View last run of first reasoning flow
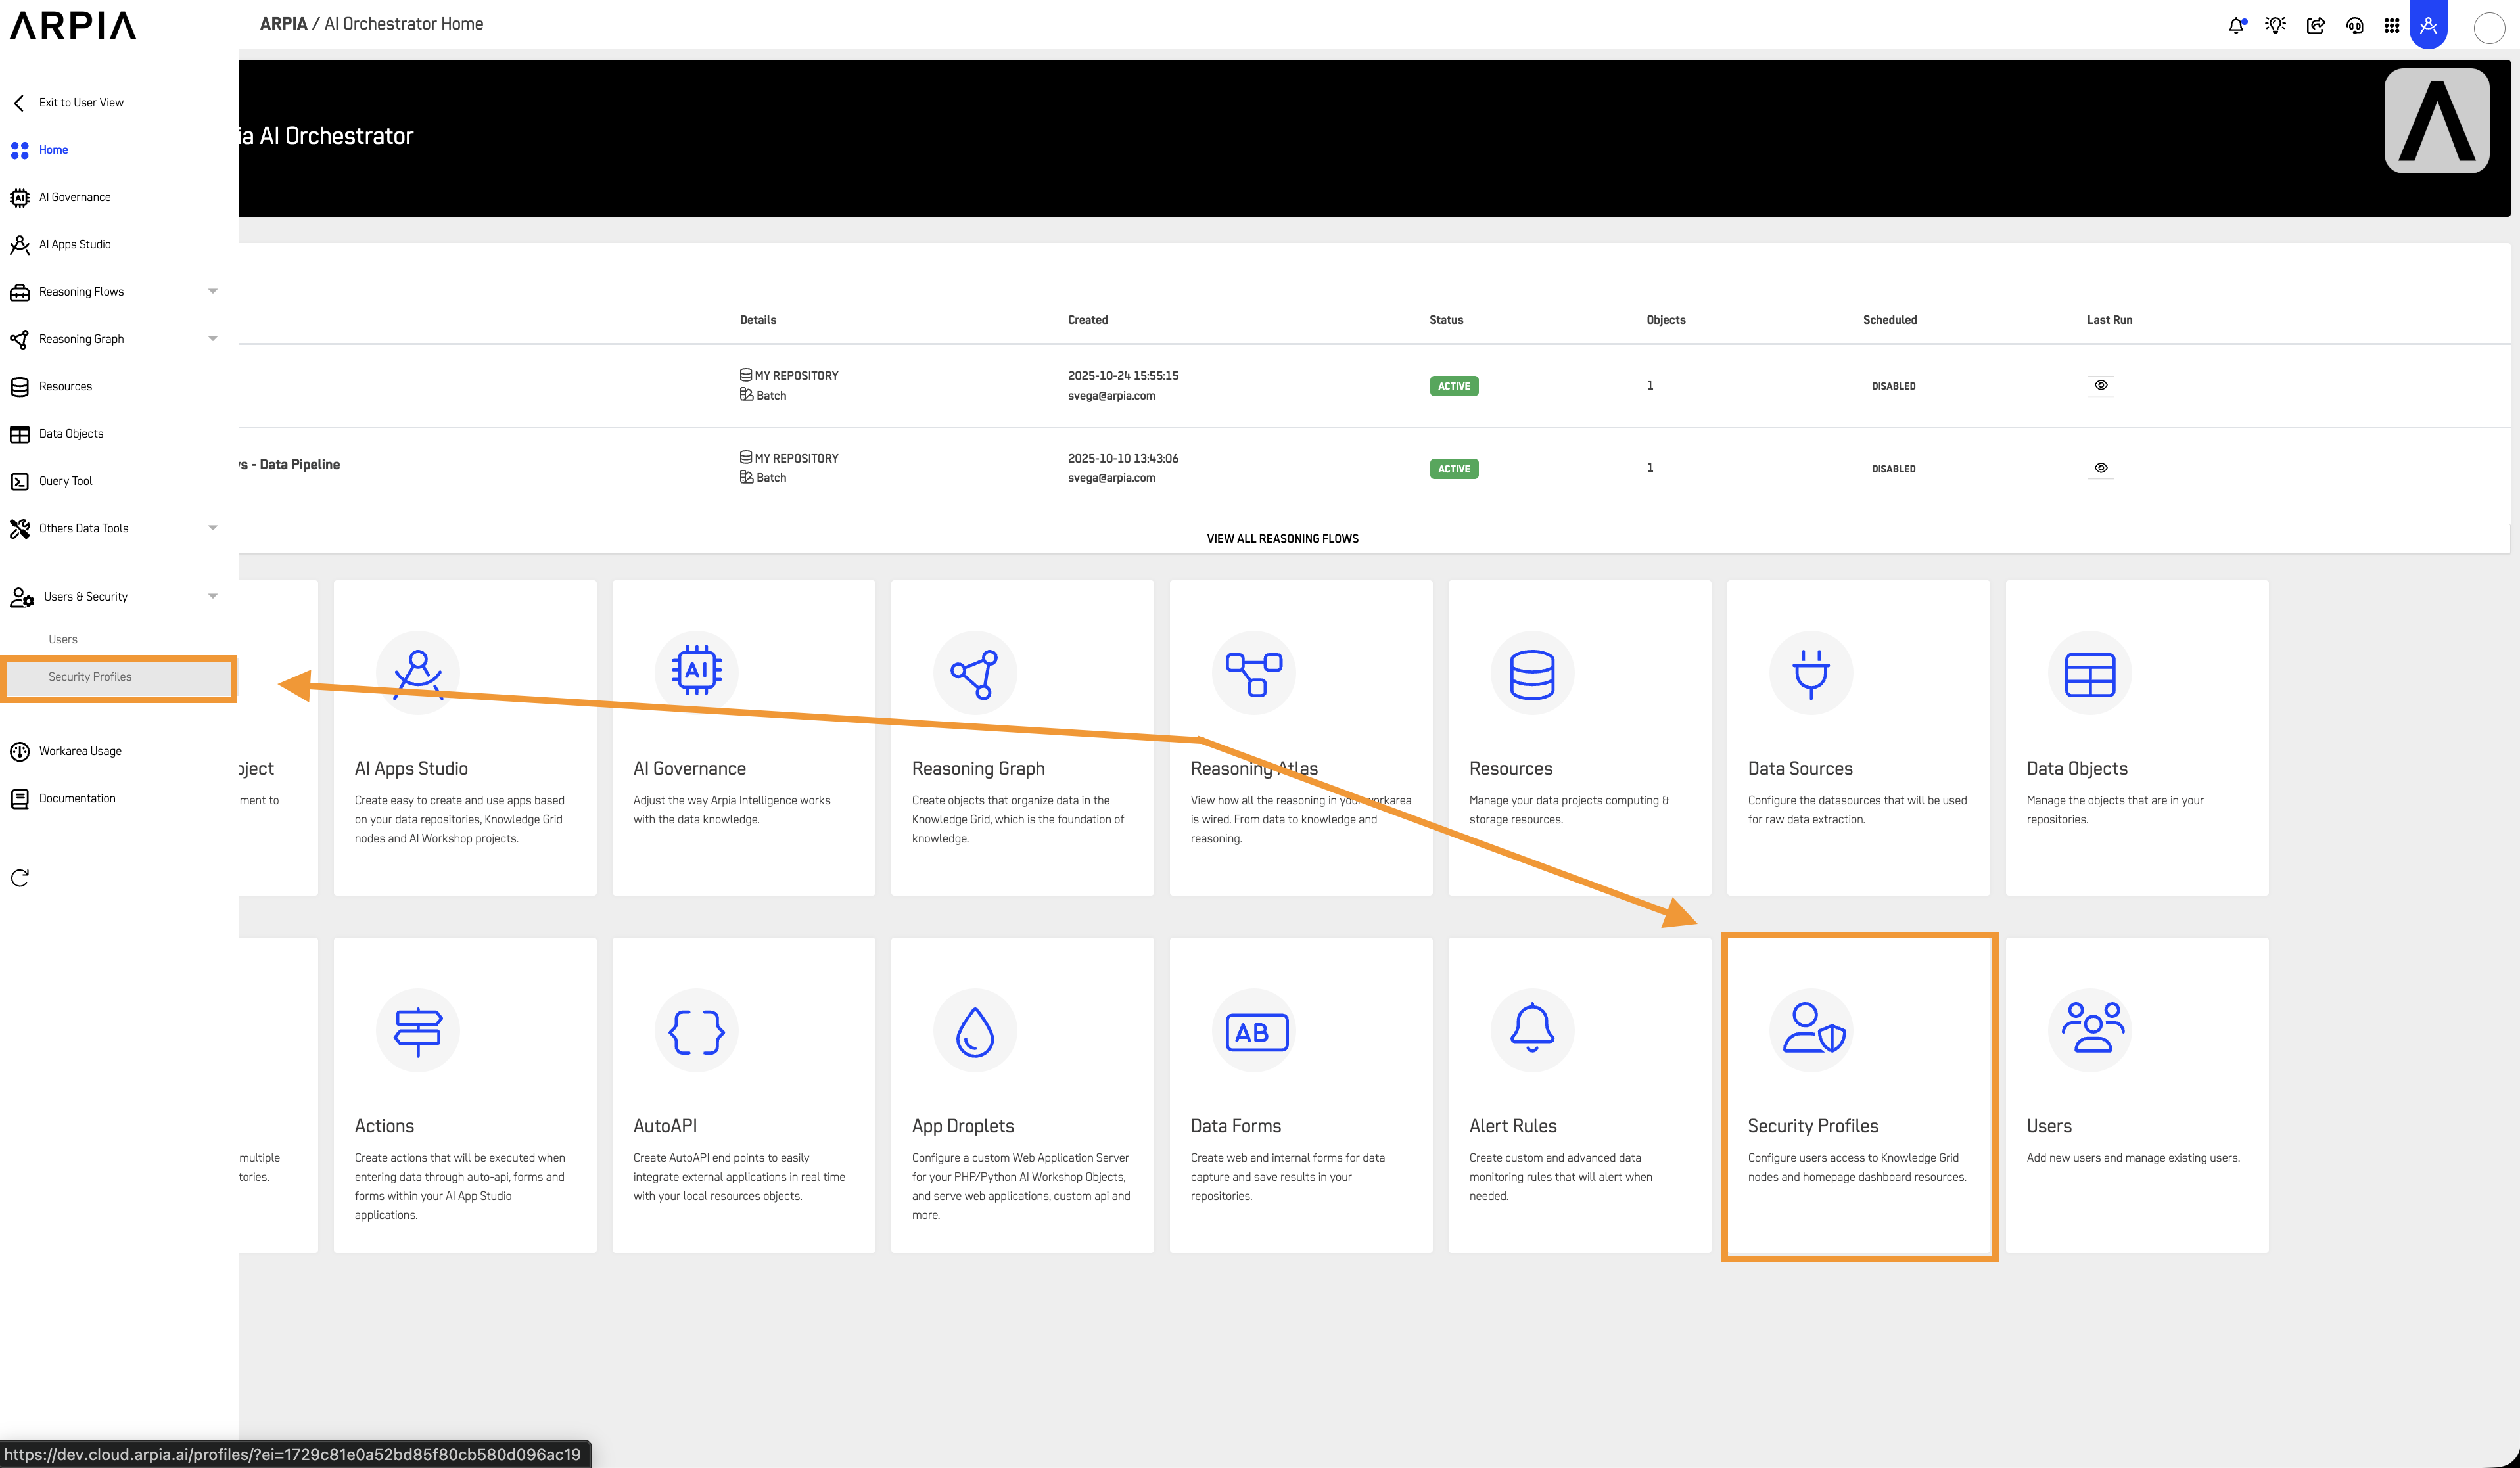Screen dimensions: 2520x1468 point(2100,385)
